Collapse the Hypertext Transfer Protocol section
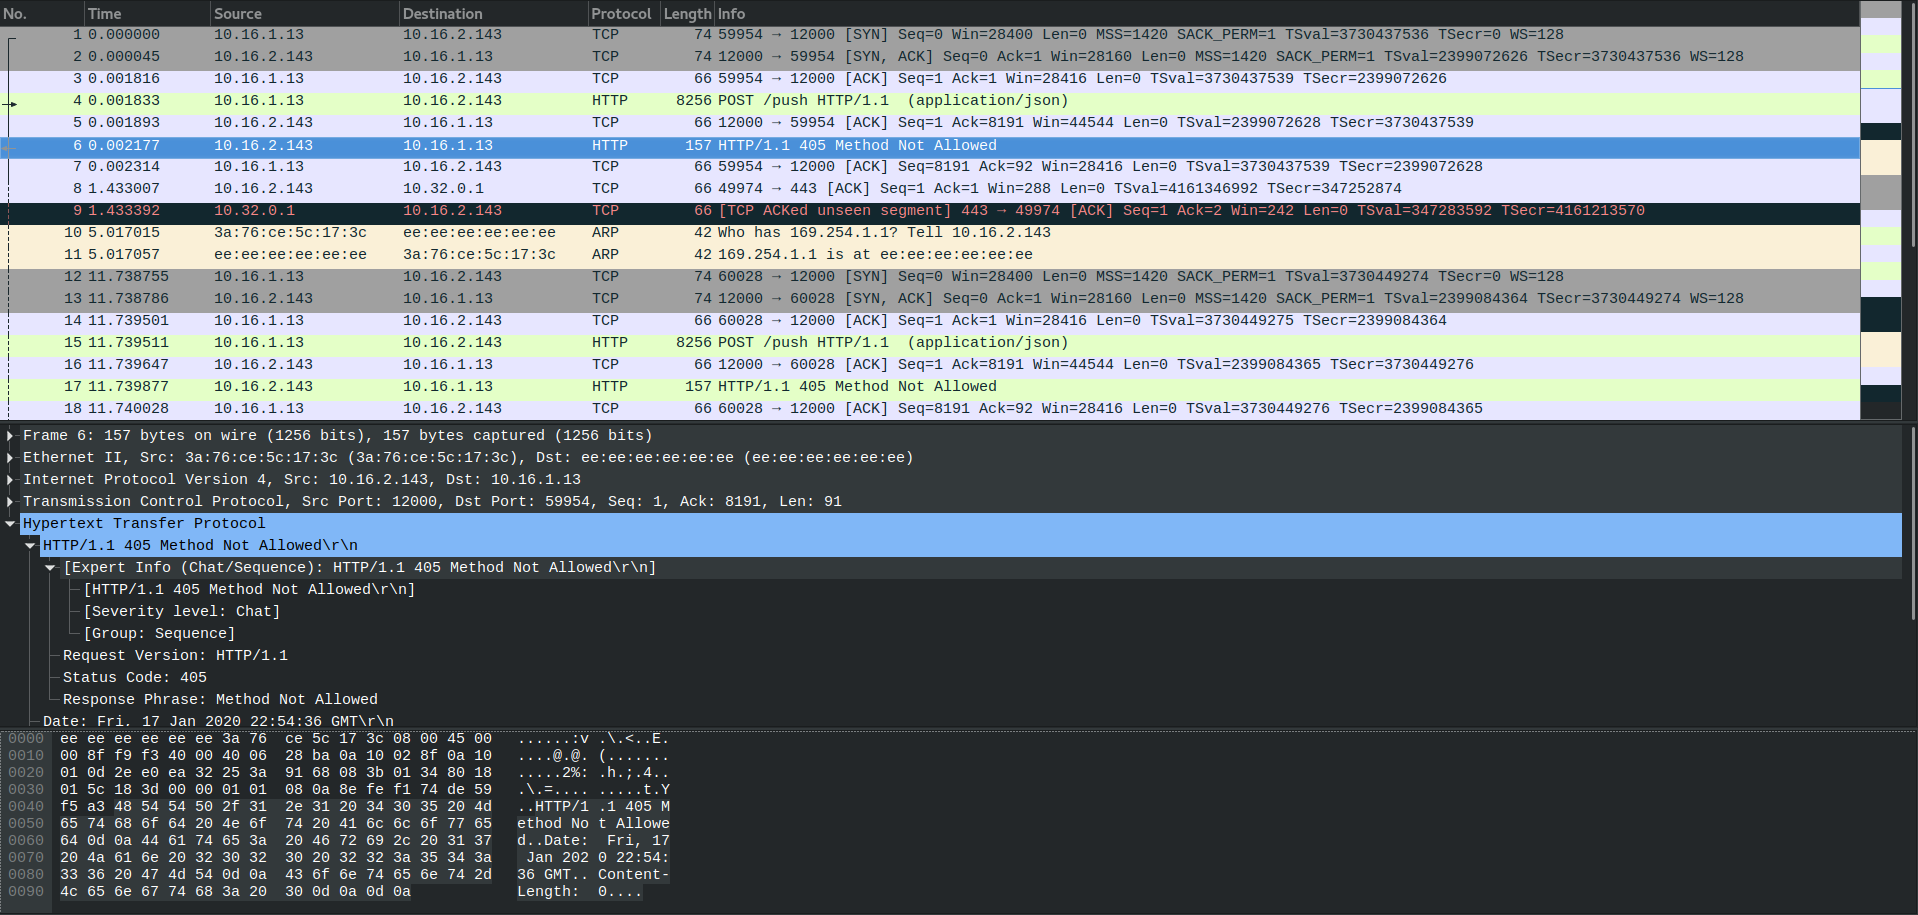This screenshot has width=1918, height=915. [x=10, y=523]
